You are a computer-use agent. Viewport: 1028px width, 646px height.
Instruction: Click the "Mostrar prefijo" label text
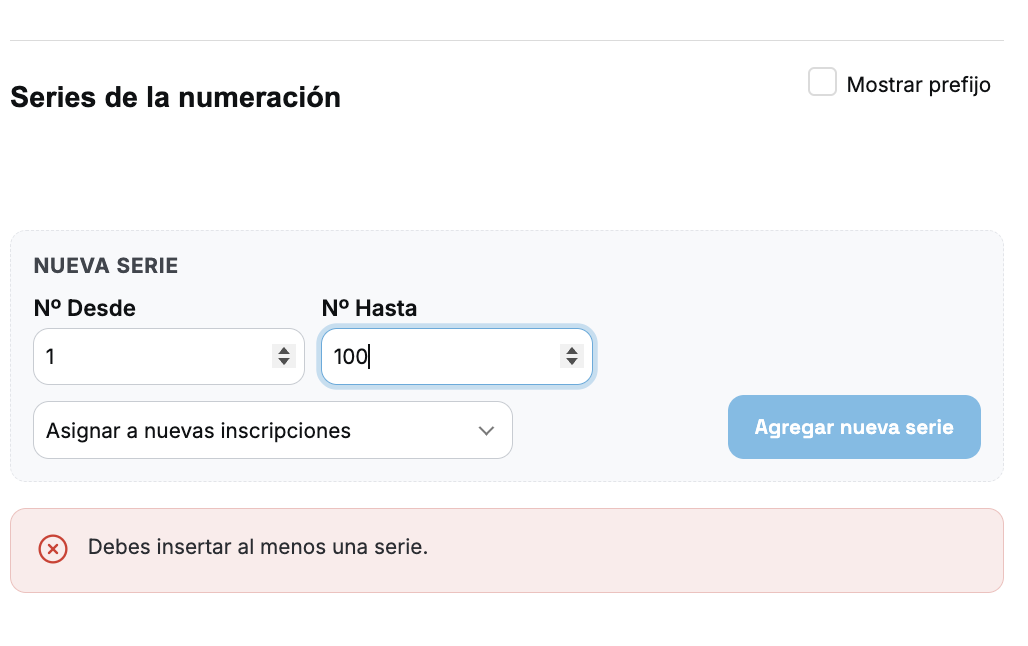click(x=919, y=85)
